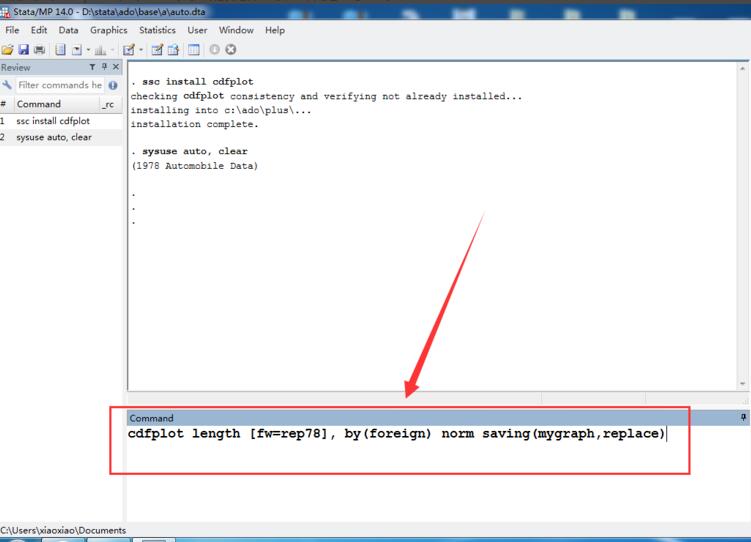Screen dimensions: 751x542
Task: Open the Do-file Editor icon
Action: 128,49
